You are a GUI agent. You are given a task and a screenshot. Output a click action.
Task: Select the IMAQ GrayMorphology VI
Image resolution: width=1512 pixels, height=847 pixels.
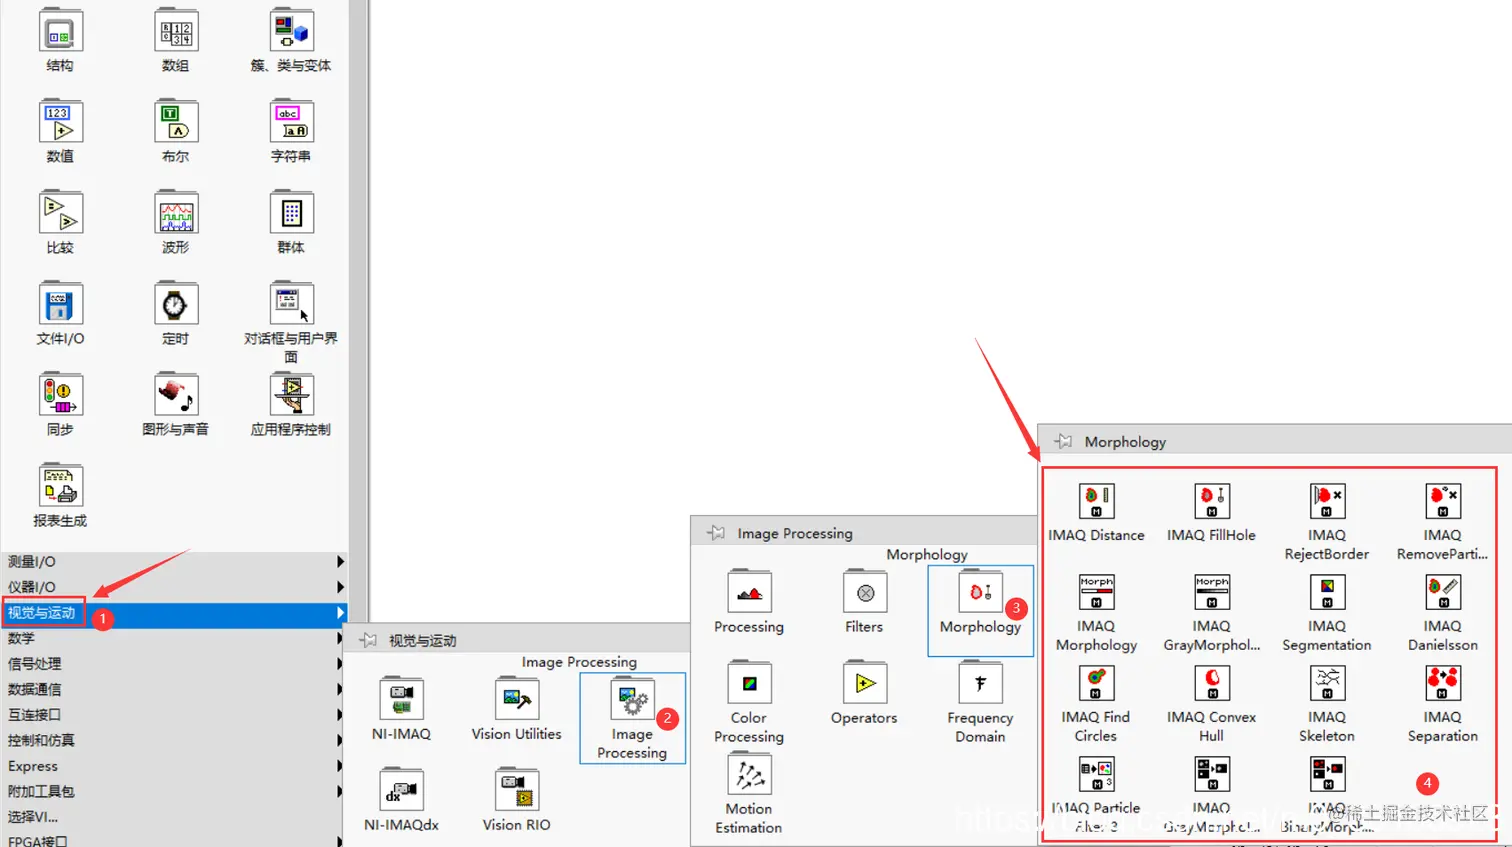(1212, 592)
